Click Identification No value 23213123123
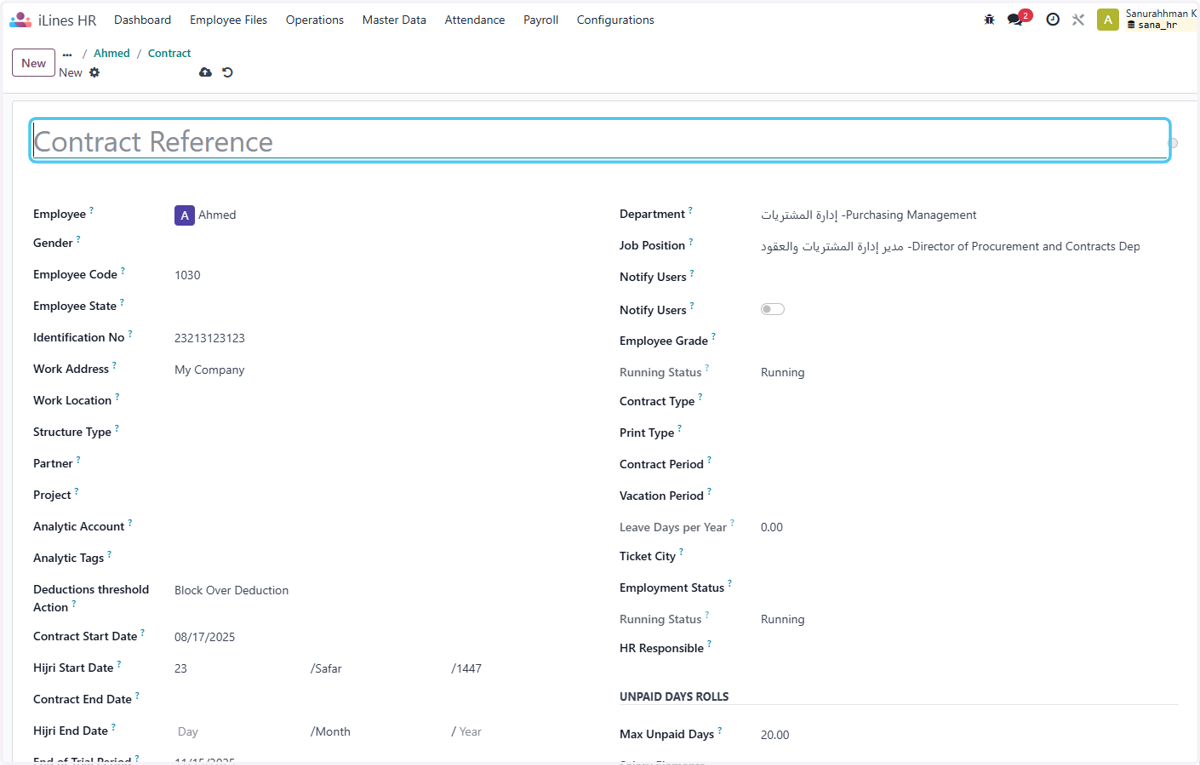This screenshot has width=1200, height=765. (x=210, y=338)
